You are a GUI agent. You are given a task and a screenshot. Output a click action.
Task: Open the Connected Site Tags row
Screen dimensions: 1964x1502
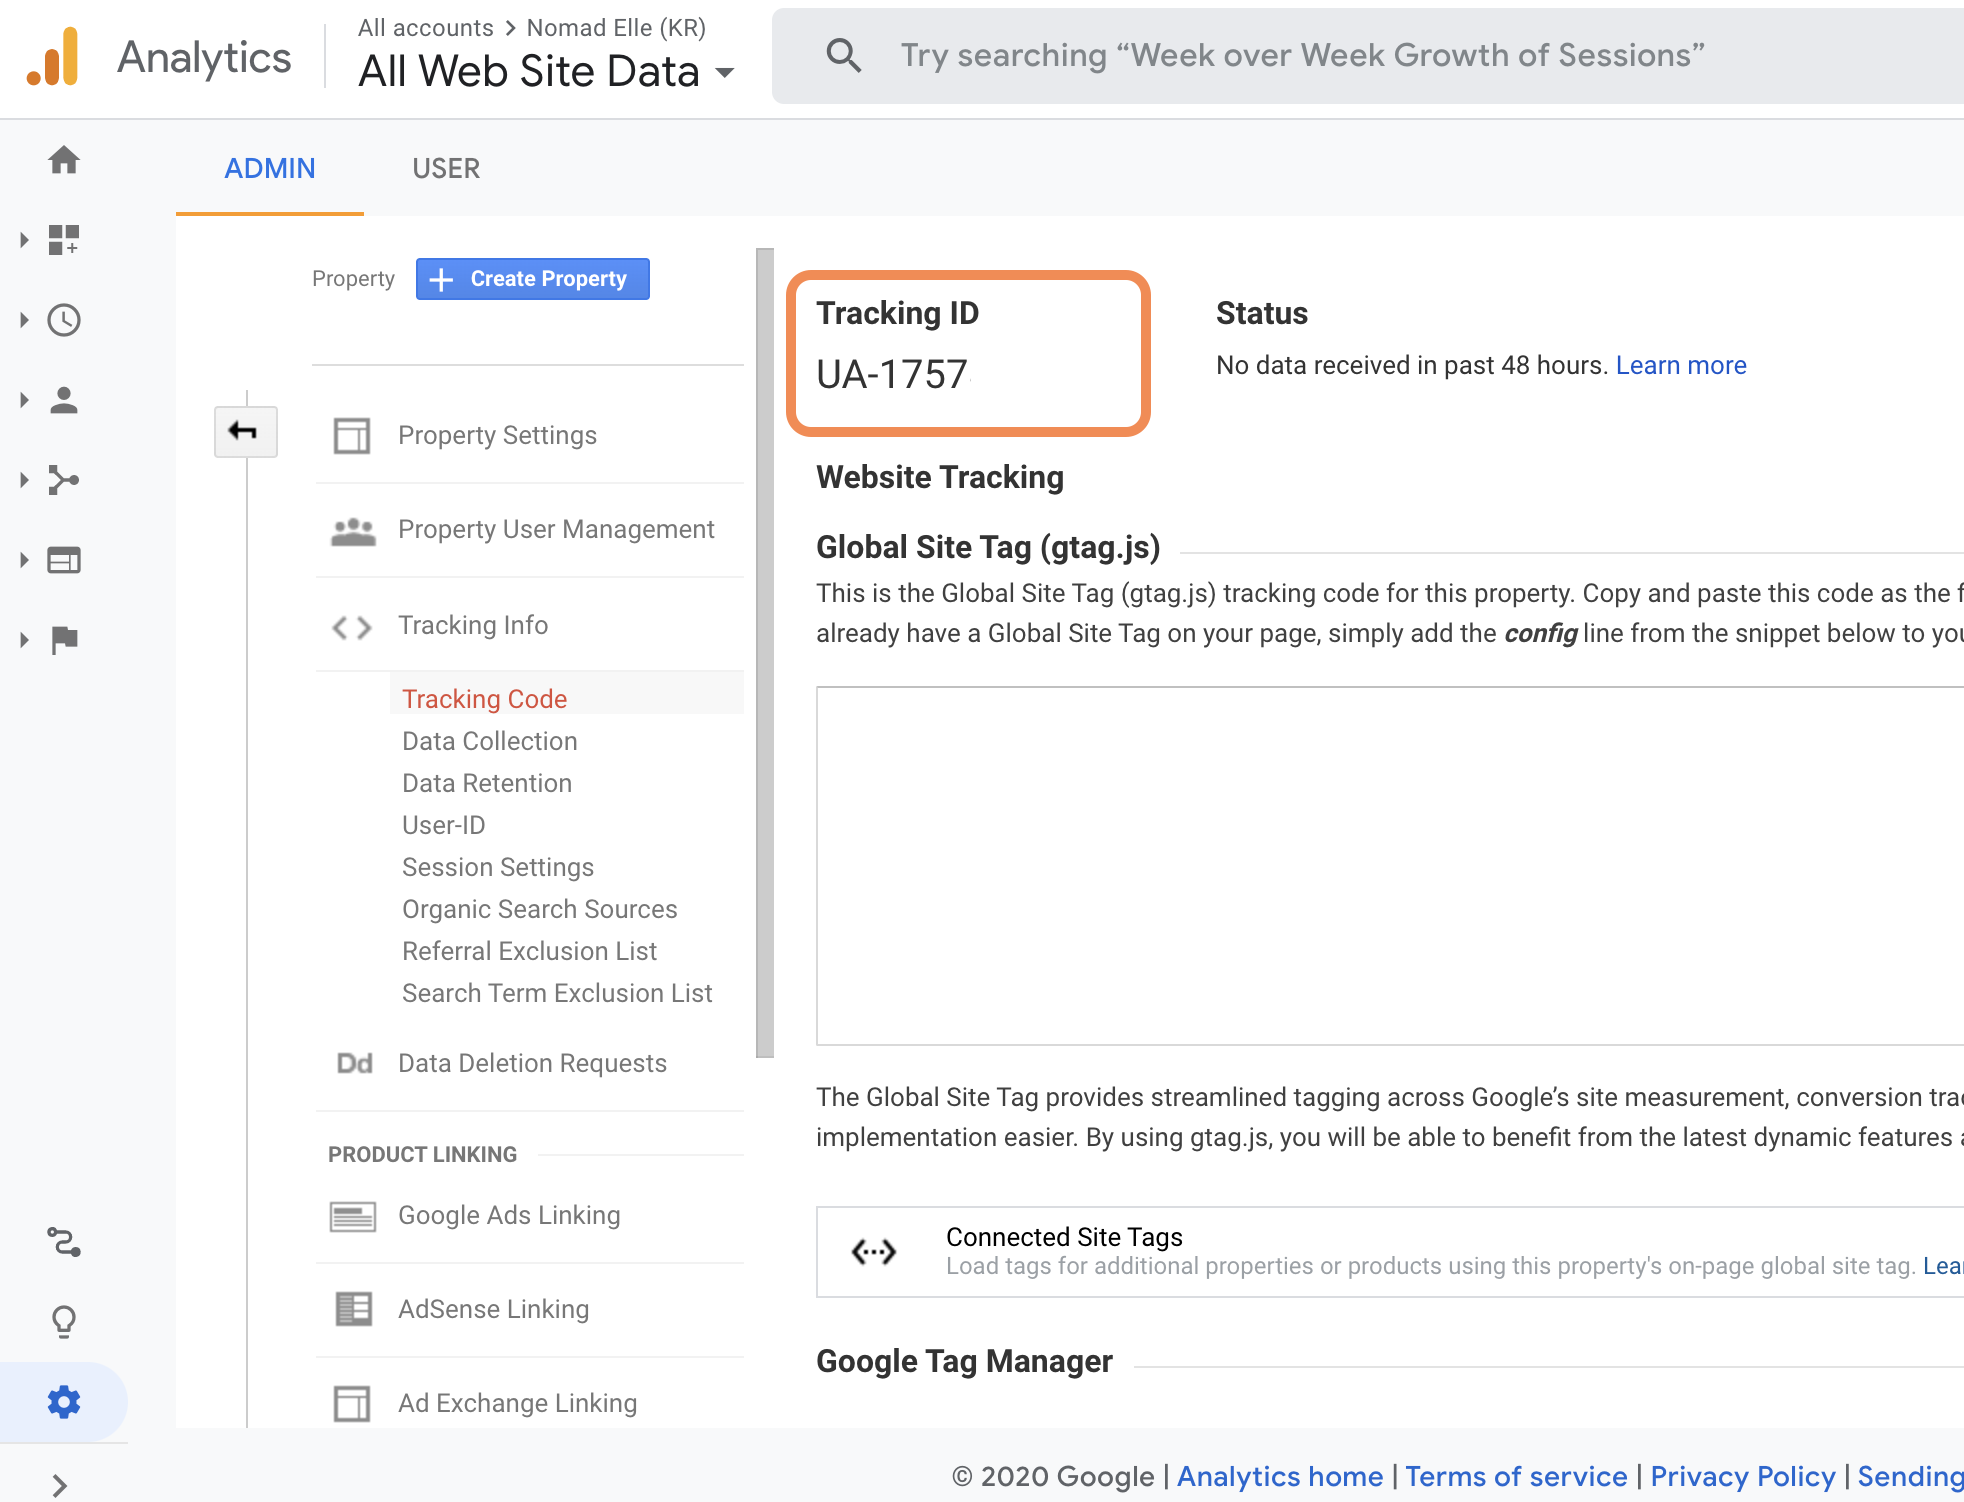pos(1390,1252)
